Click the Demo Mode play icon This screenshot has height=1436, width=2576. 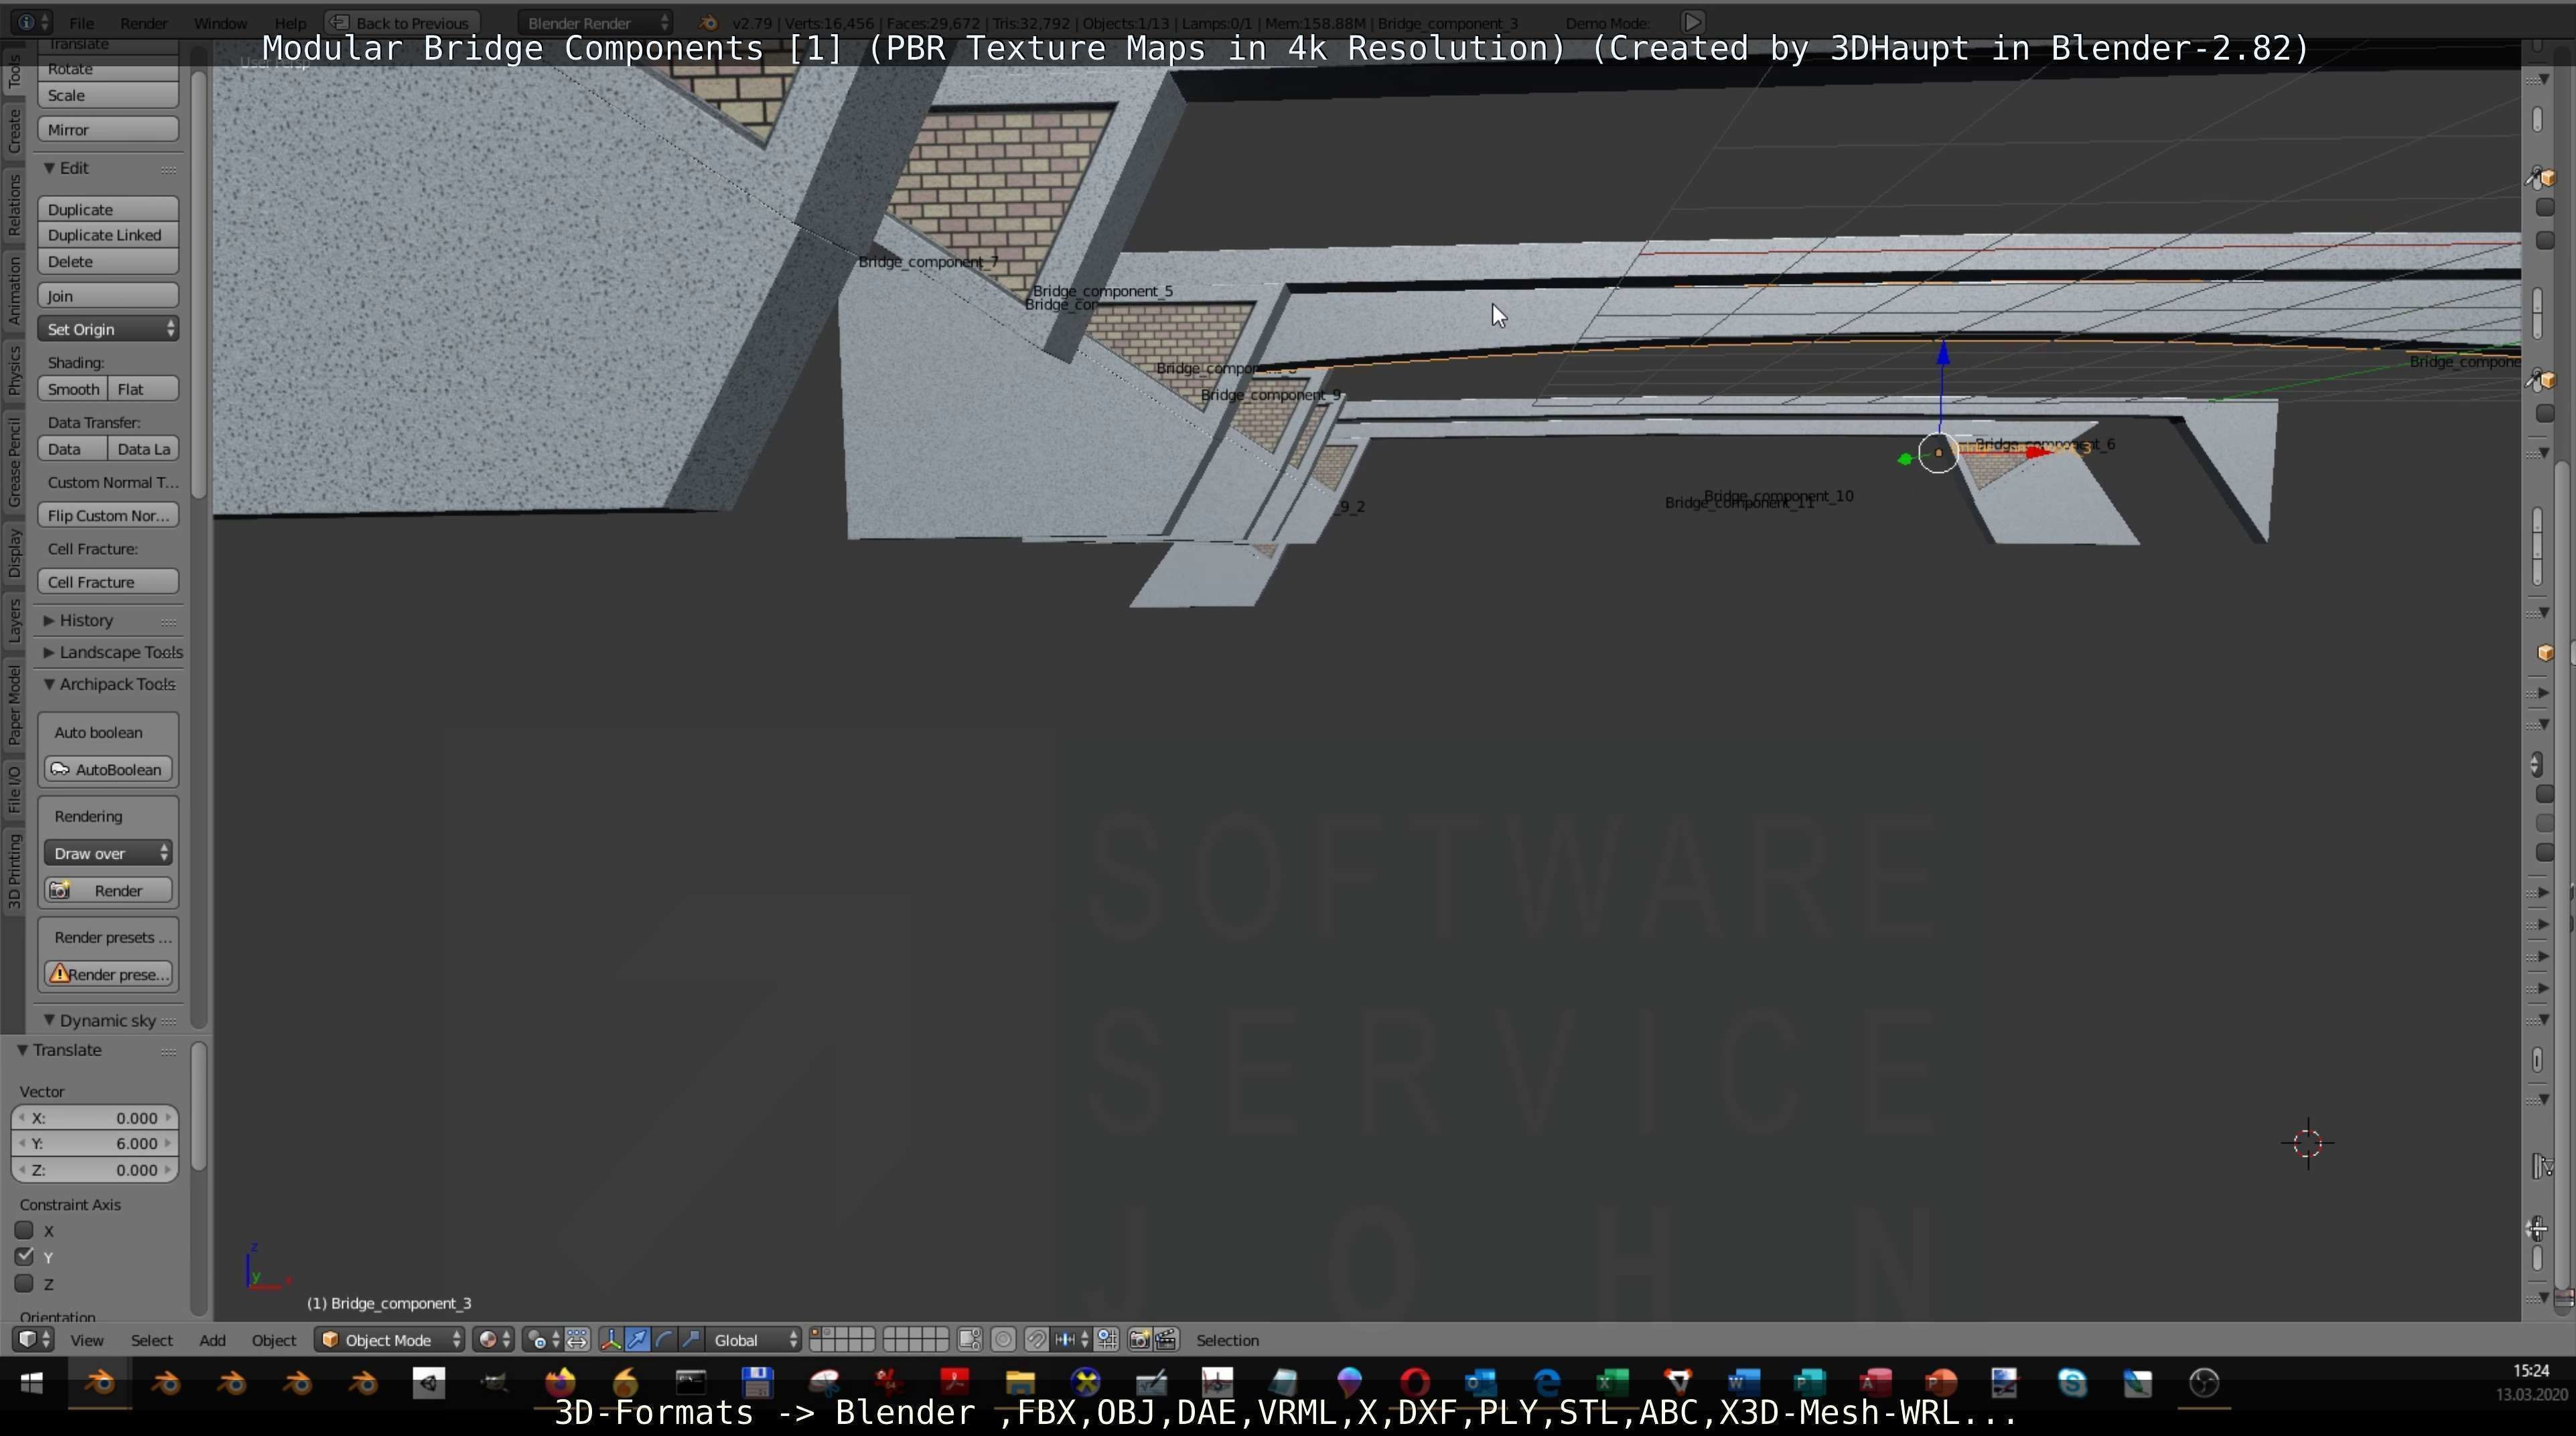[1692, 22]
